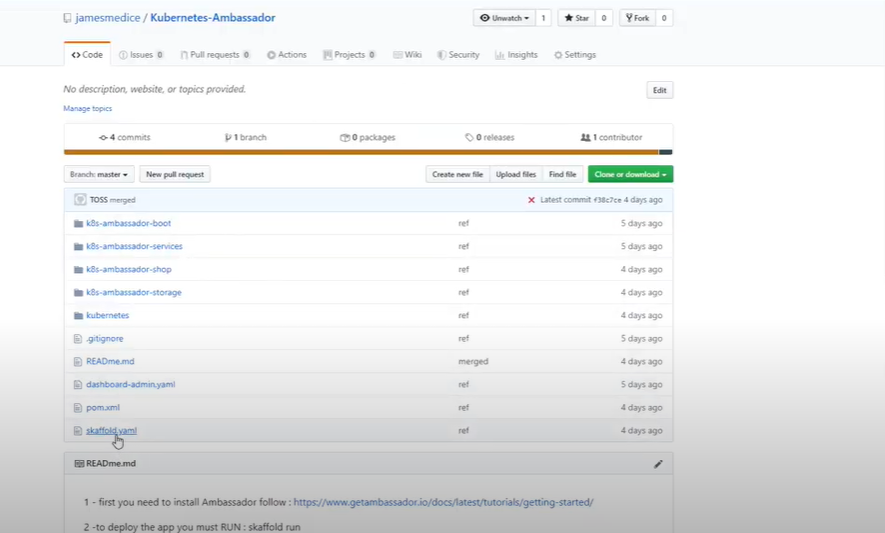This screenshot has width=885, height=533.
Task: Click New pull request button
Action: point(175,174)
